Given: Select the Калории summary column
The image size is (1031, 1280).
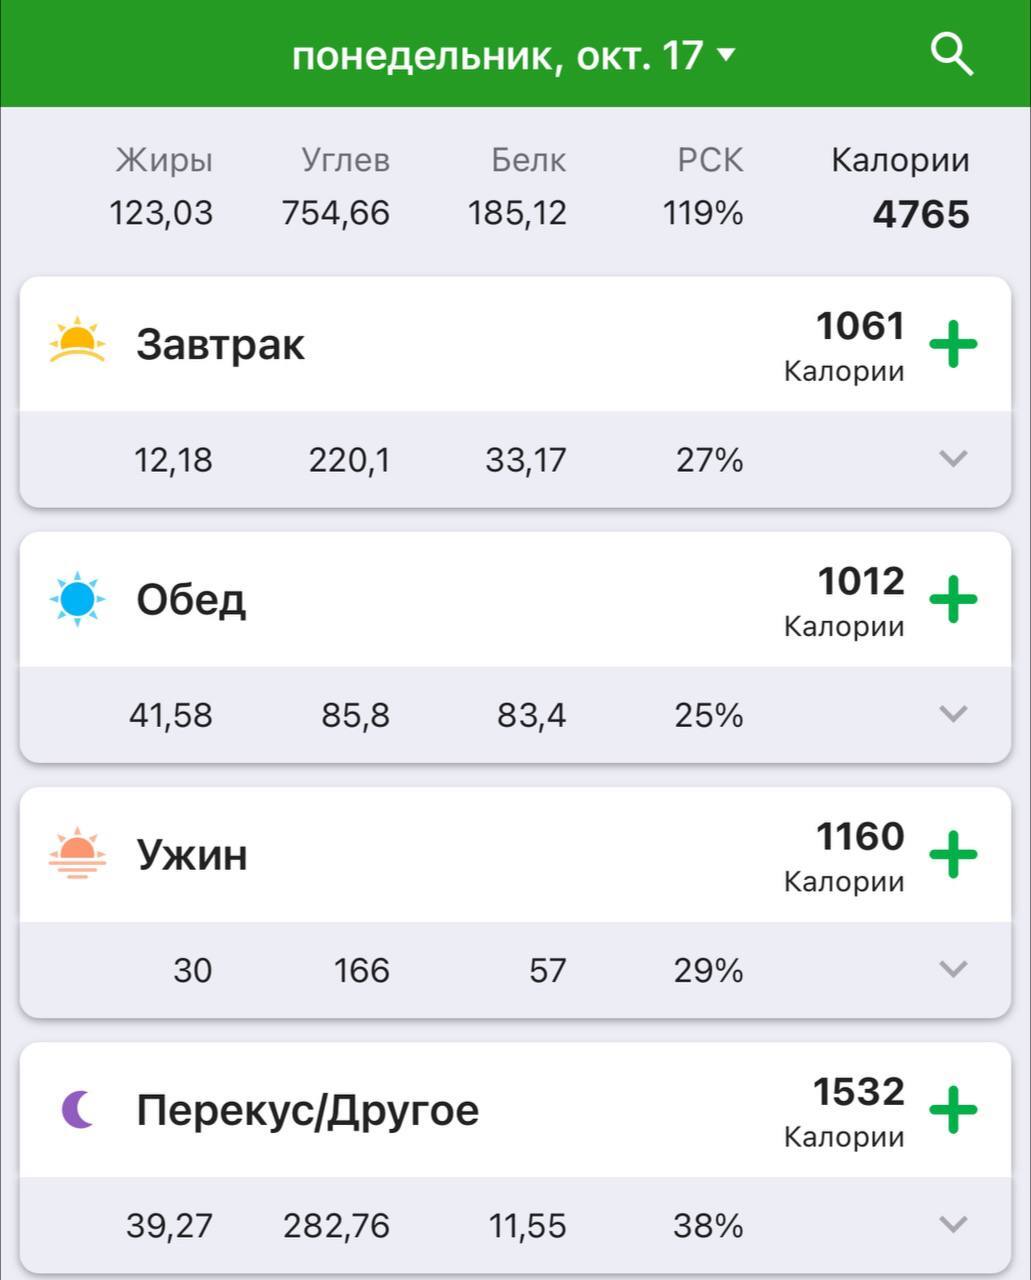Looking at the screenshot, I should pyautogui.click(x=900, y=188).
